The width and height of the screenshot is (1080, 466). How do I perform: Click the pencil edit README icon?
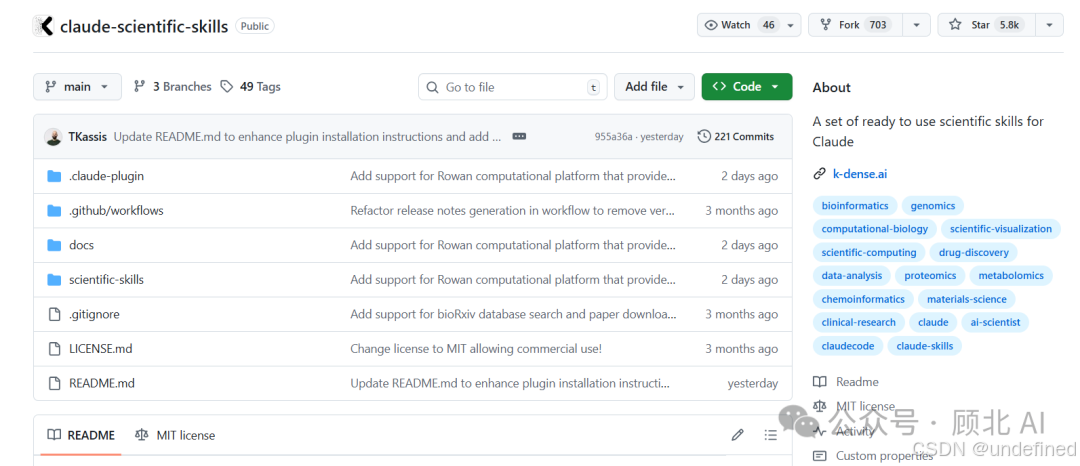tap(738, 435)
